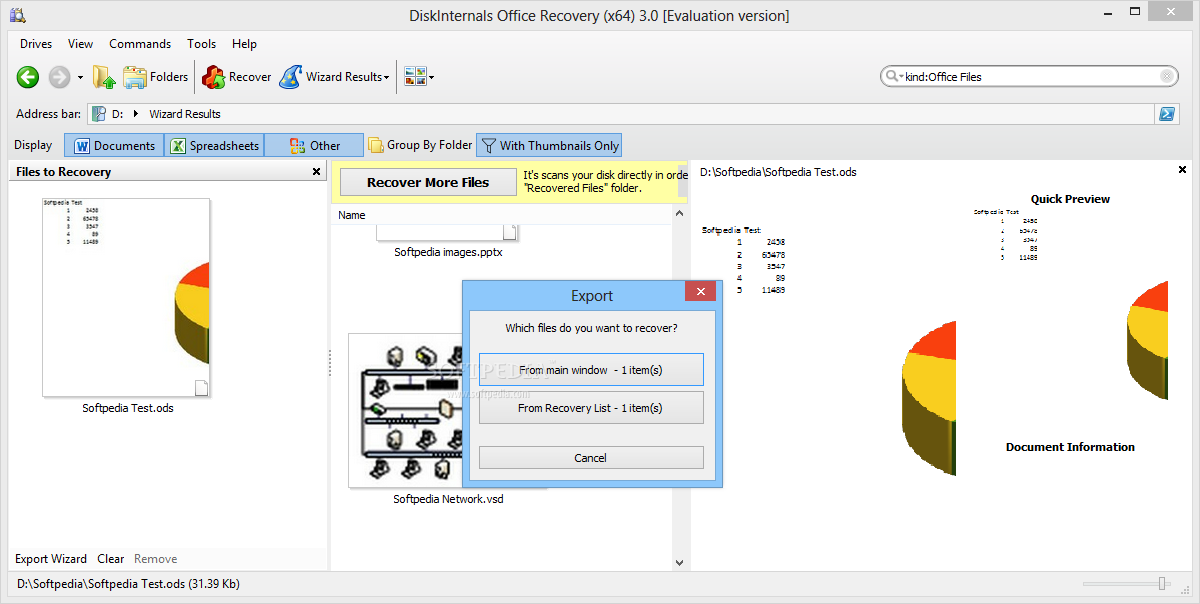Close the Quick Preview pane

[x=1182, y=170]
